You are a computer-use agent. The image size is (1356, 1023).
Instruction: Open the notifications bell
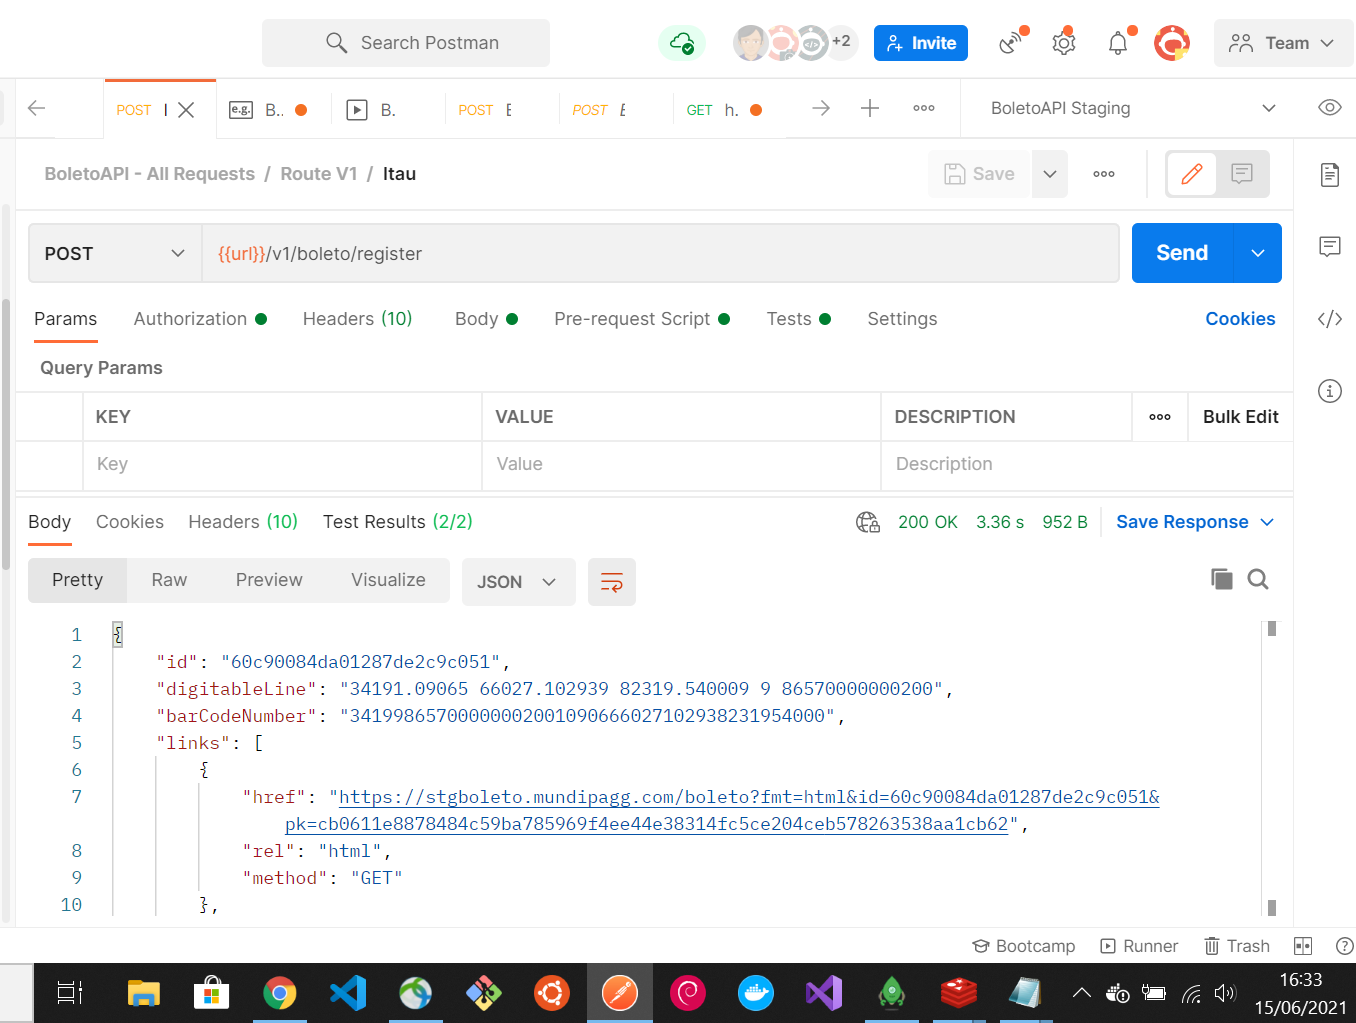[1118, 43]
